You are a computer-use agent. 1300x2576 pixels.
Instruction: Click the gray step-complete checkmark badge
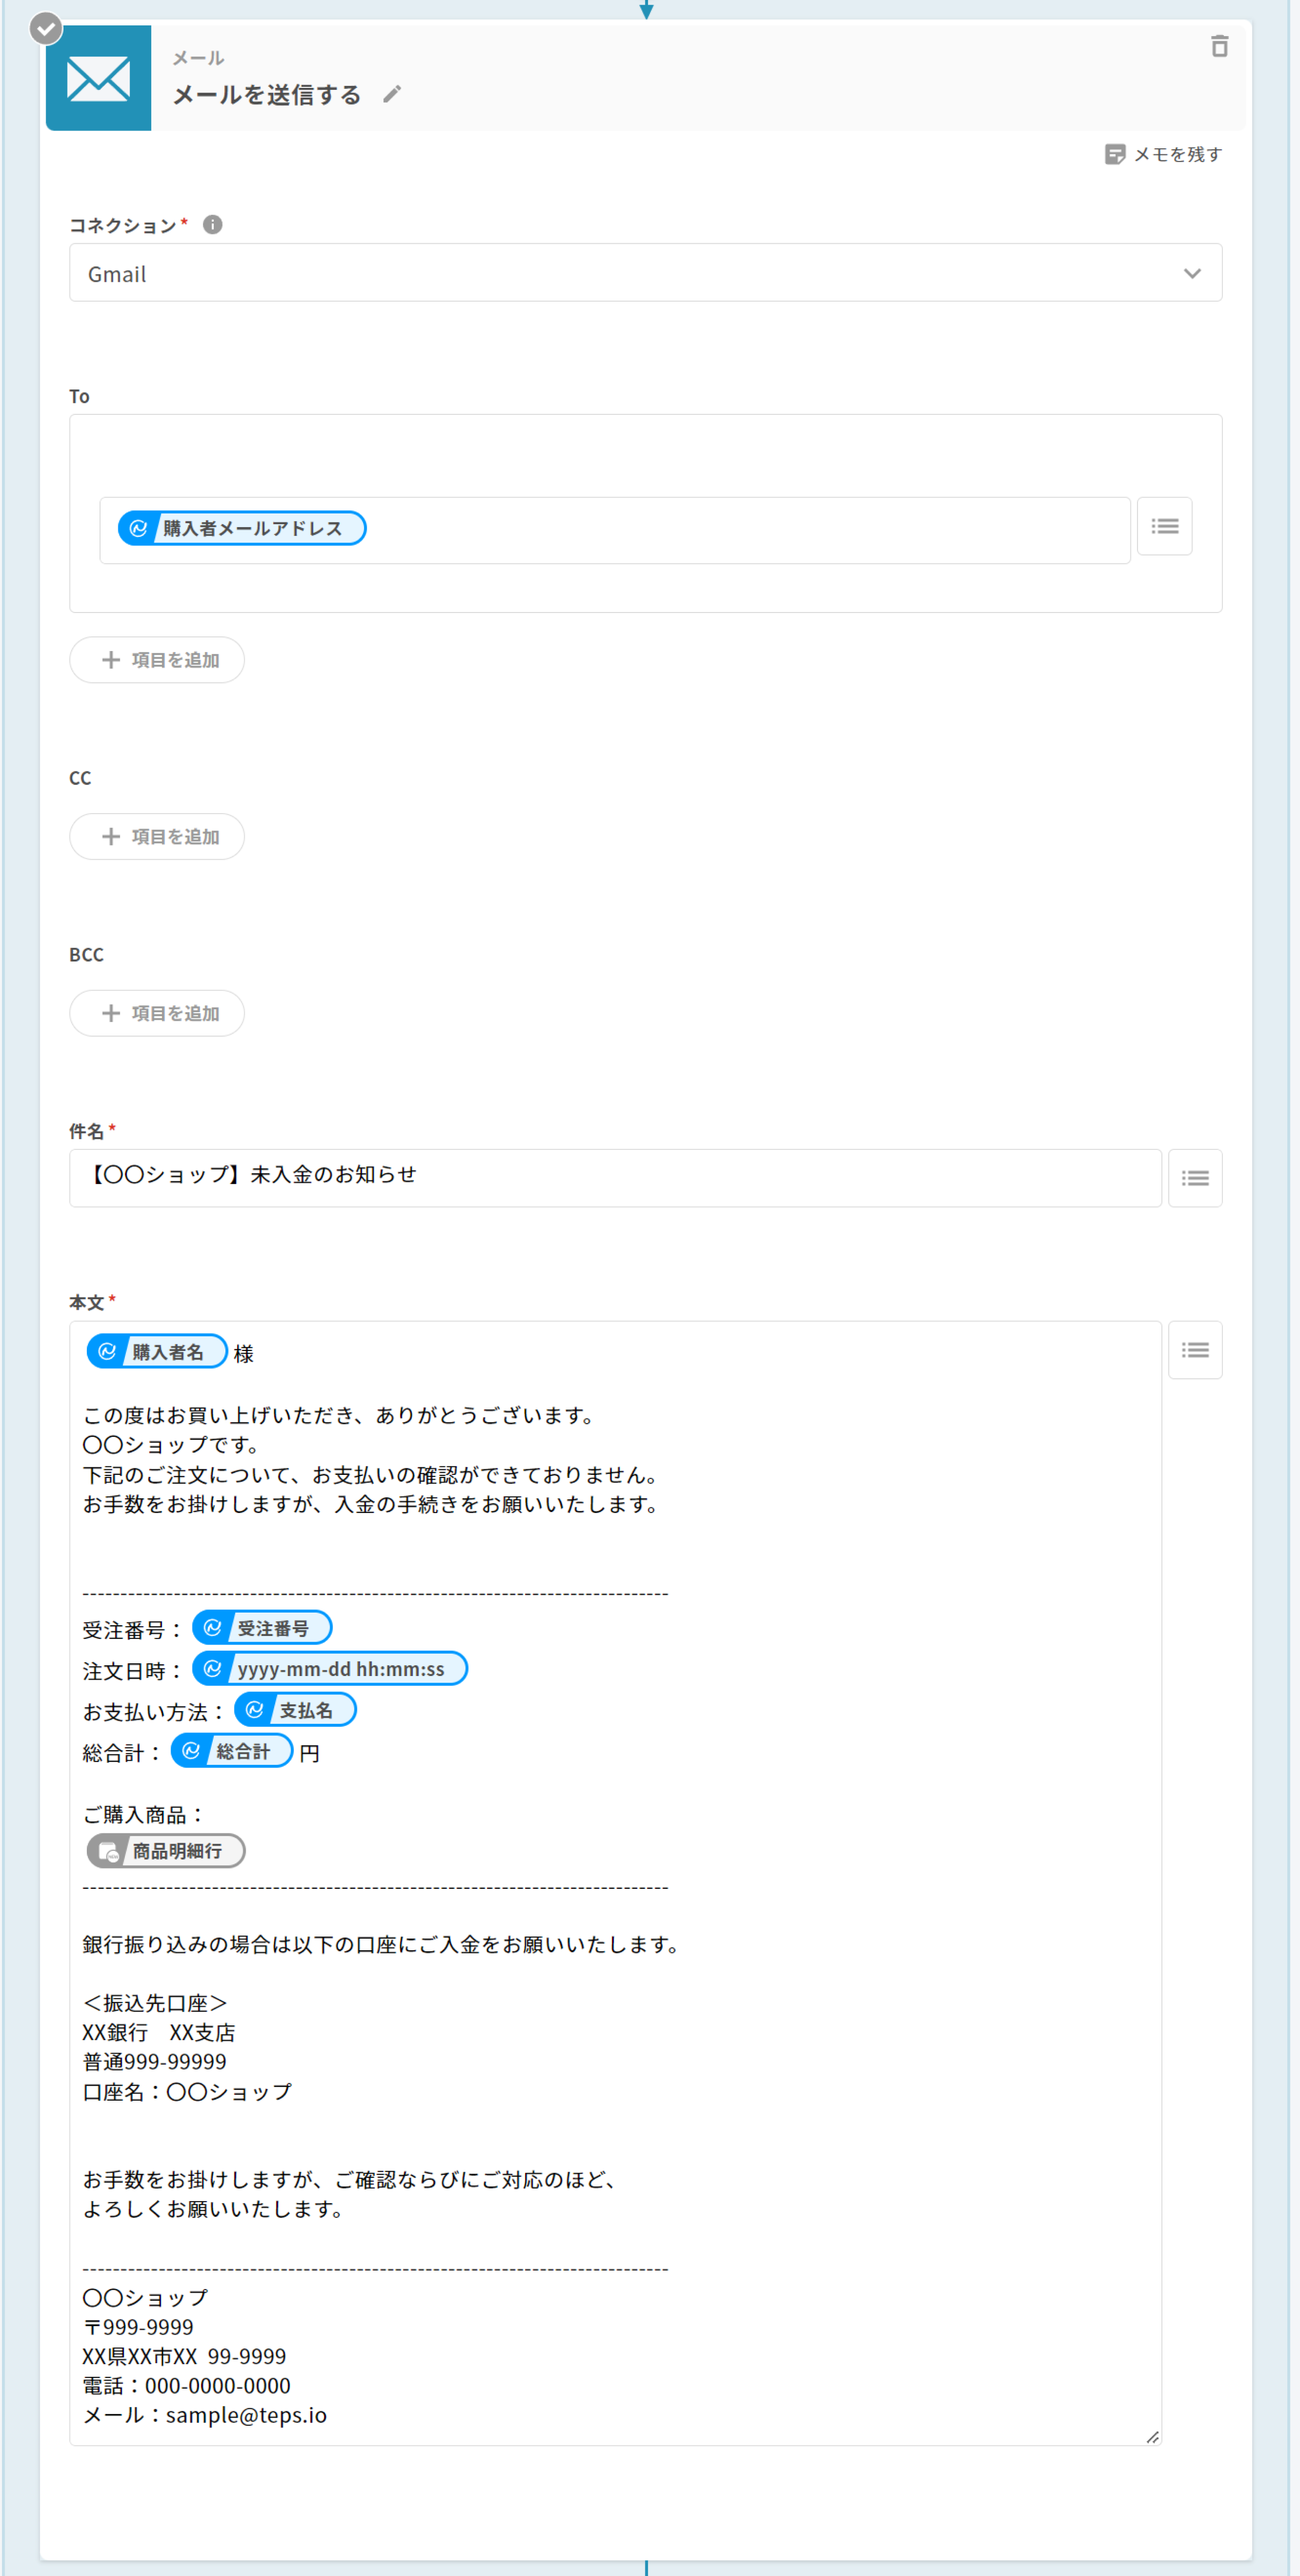coord(45,29)
